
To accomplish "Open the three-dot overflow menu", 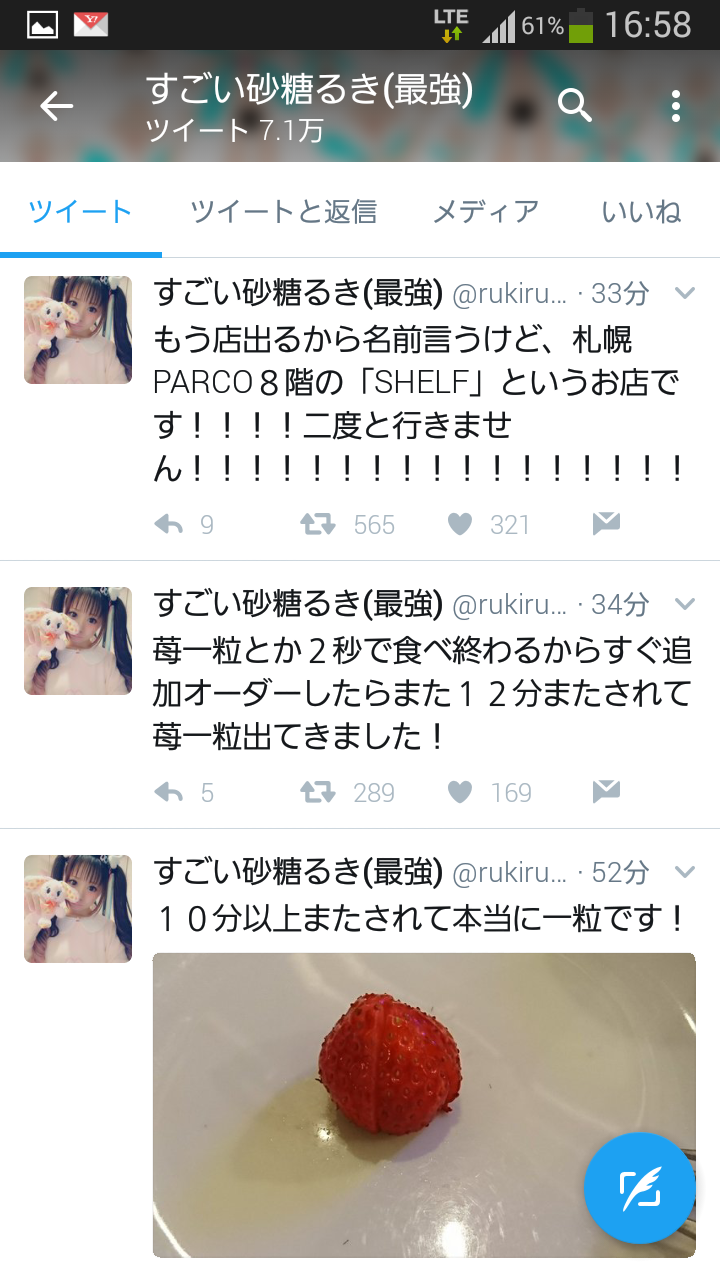I will [676, 106].
